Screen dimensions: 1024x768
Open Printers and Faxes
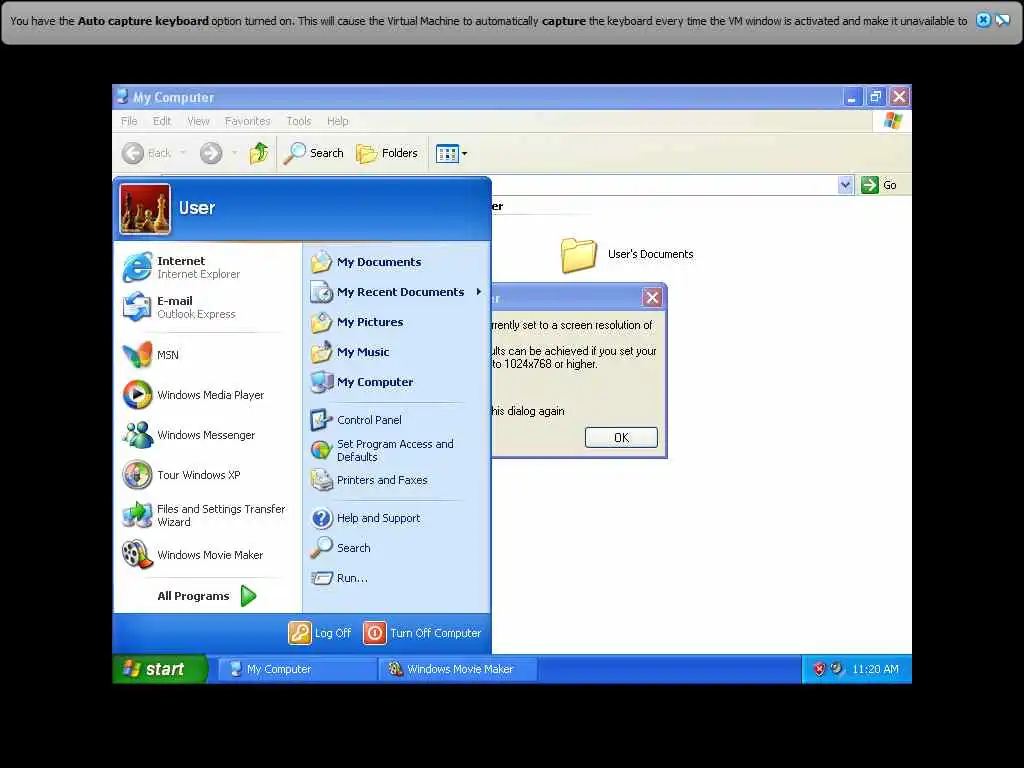(x=397, y=480)
